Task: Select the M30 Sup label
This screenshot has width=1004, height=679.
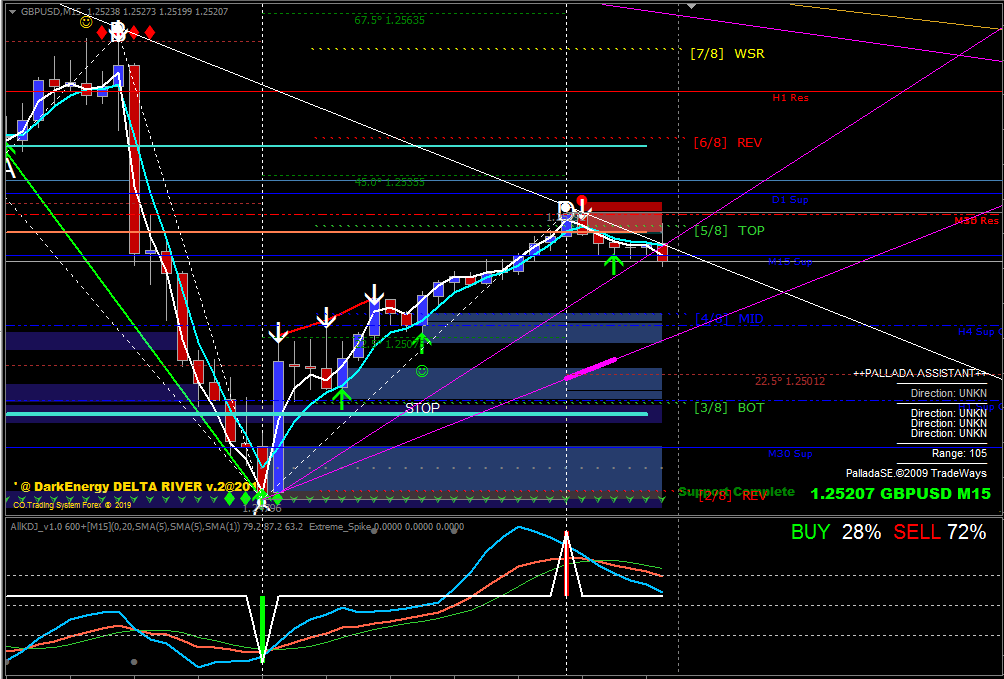Action: pyautogui.click(x=790, y=454)
